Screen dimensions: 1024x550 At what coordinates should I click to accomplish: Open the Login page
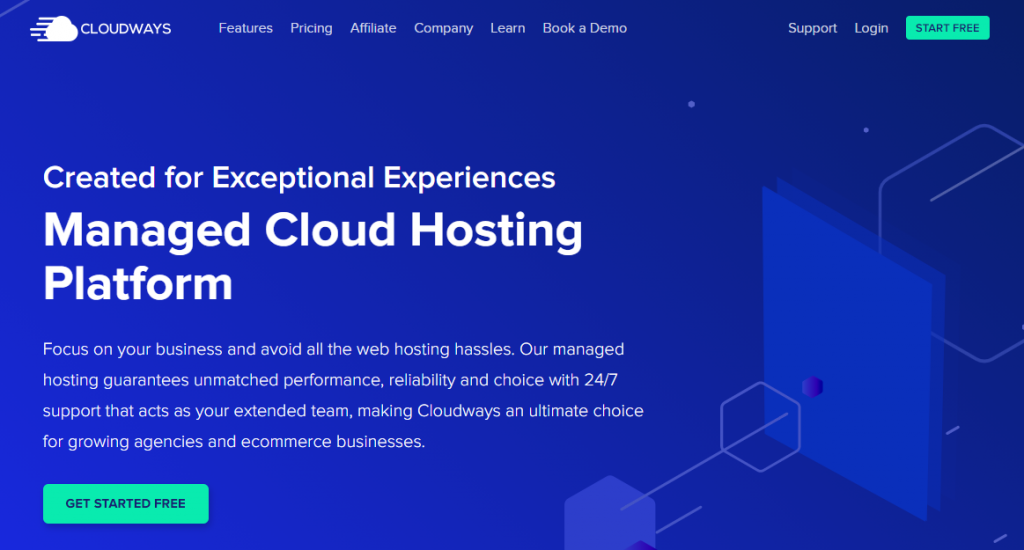[x=871, y=28]
